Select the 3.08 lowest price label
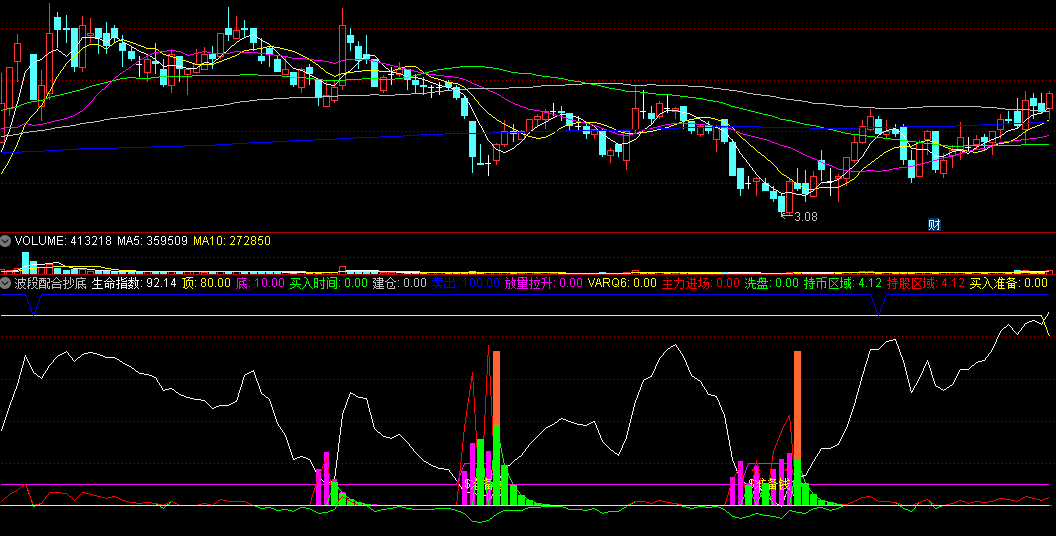Image resolution: width=1056 pixels, height=536 pixels. [805, 217]
